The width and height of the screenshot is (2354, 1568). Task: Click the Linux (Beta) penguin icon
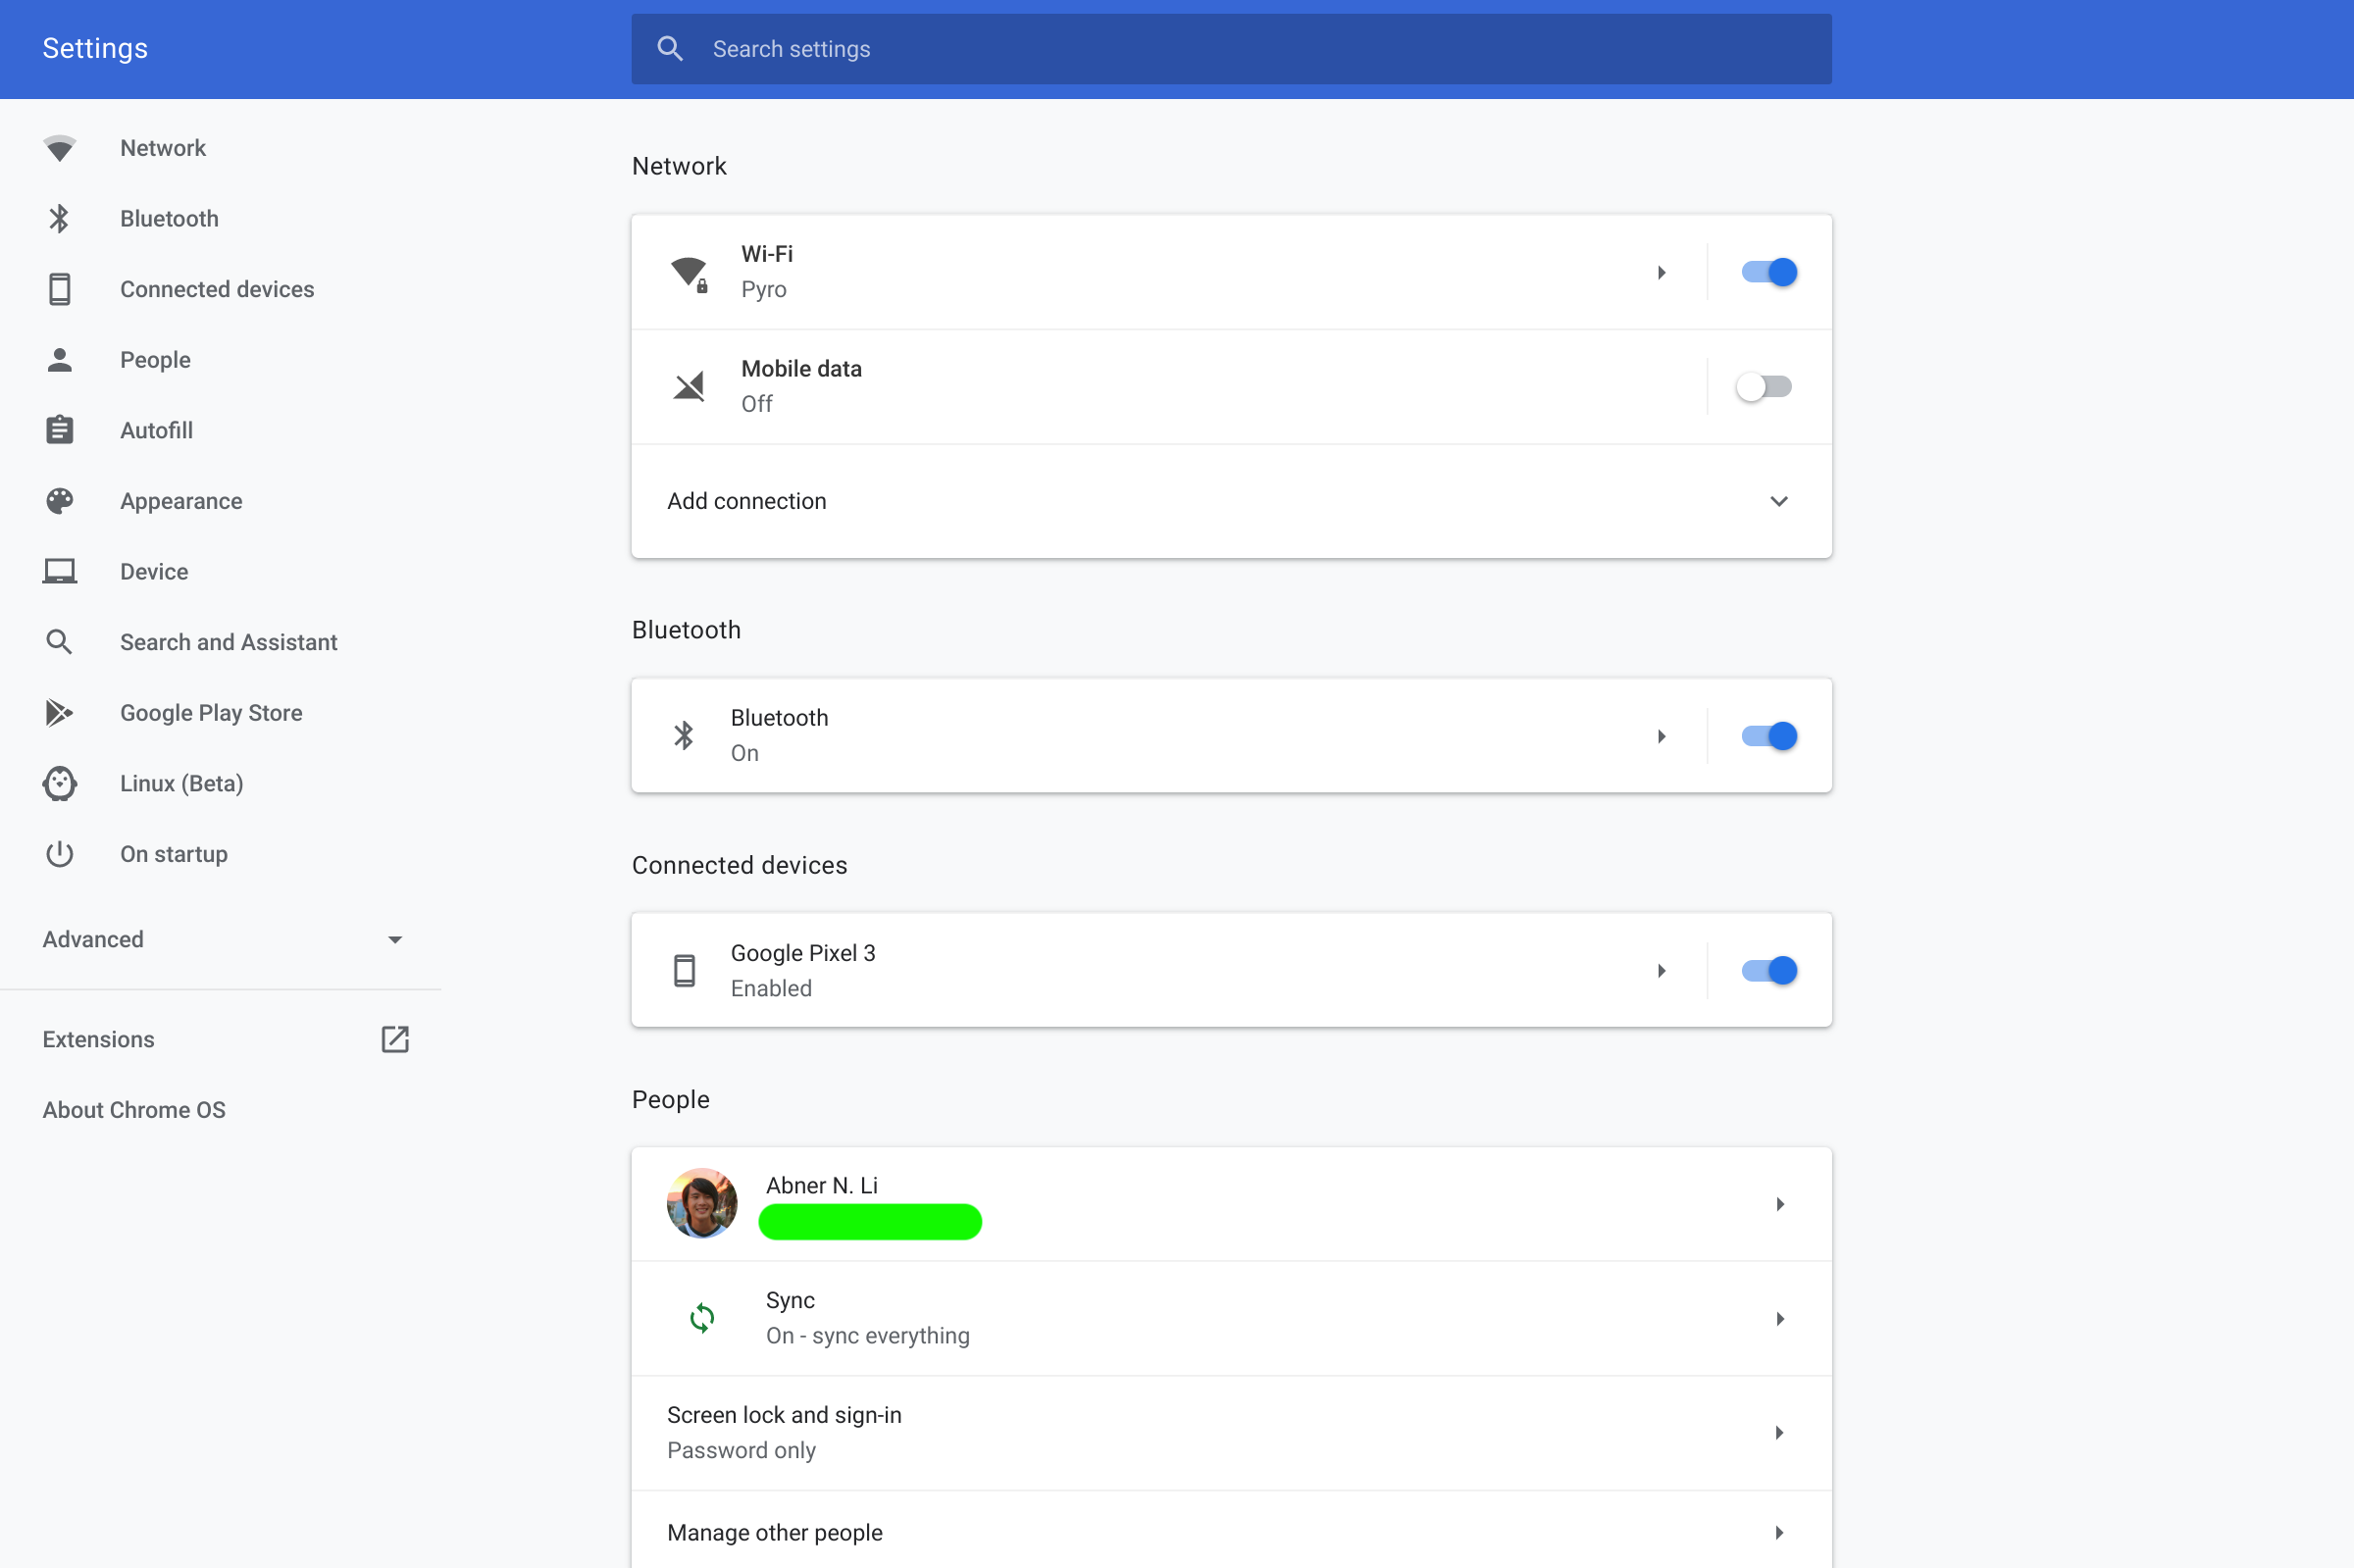point(59,783)
